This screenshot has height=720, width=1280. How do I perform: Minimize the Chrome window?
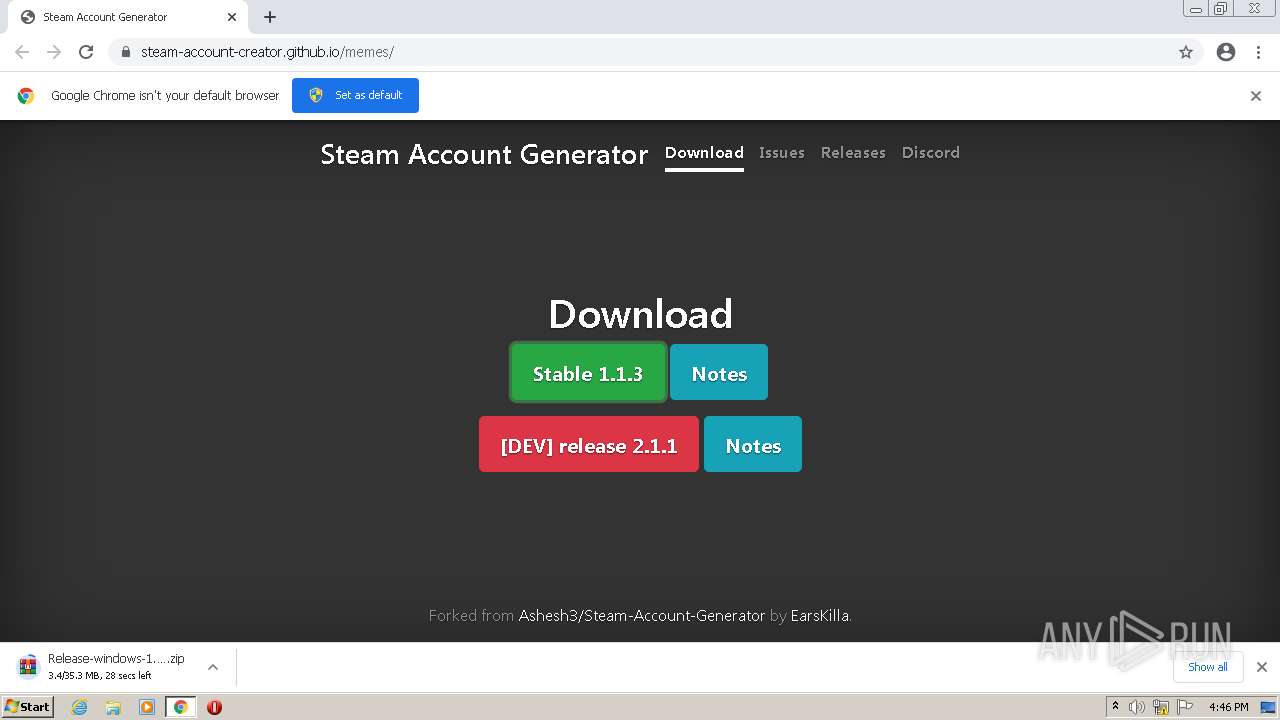[x=1196, y=9]
